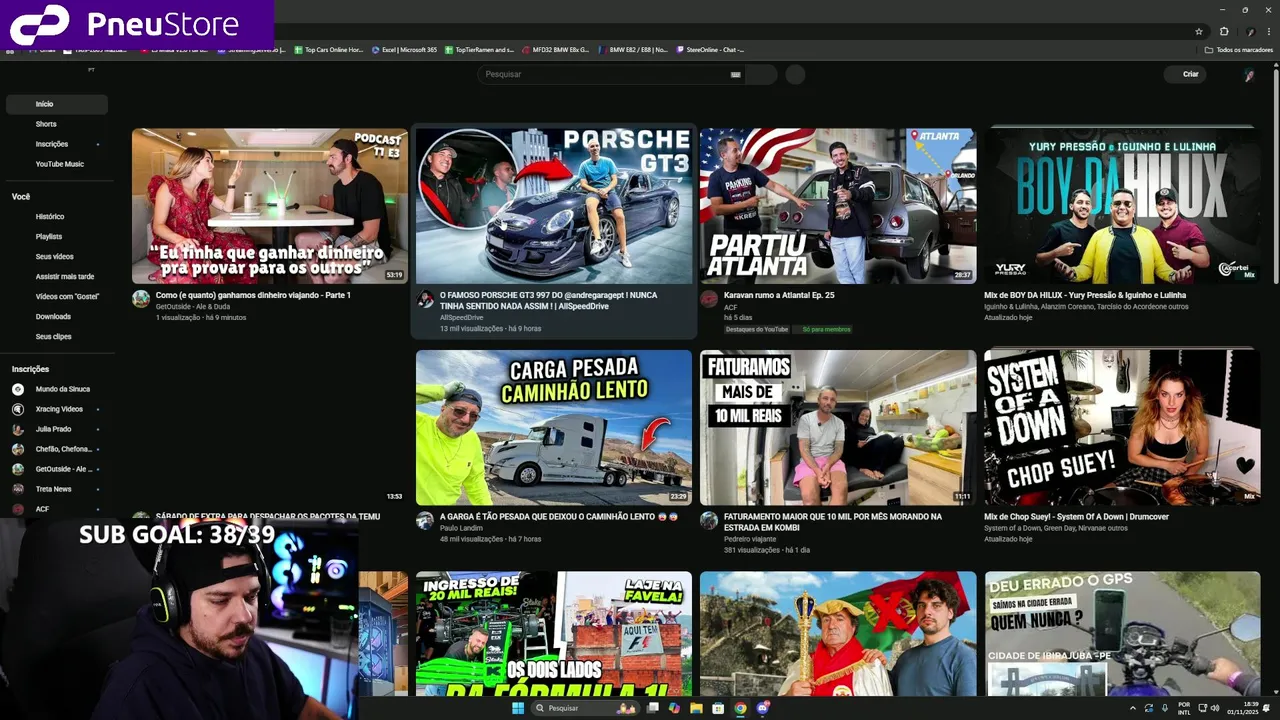This screenshot has height=720, width=1280.
Task: Play Porsche GT3 997 video thumbnail
Action: (x=554, y=206)
